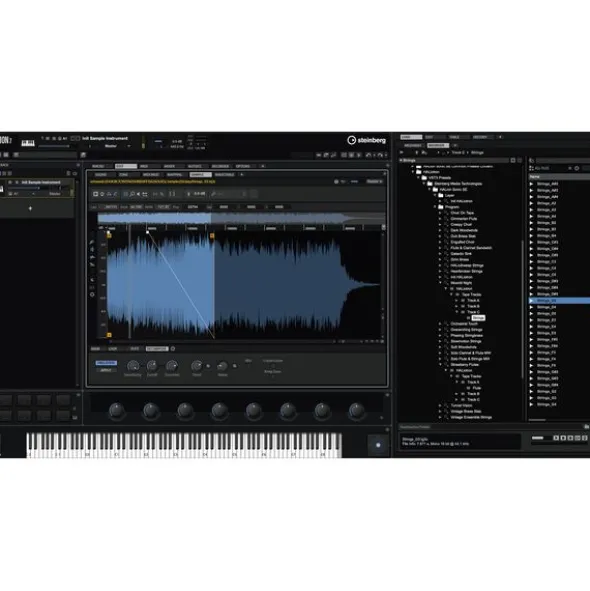This screenshot has height=591, width=590.
Task: Click the undo arrow in top toolbar
Action: point(368,155)
